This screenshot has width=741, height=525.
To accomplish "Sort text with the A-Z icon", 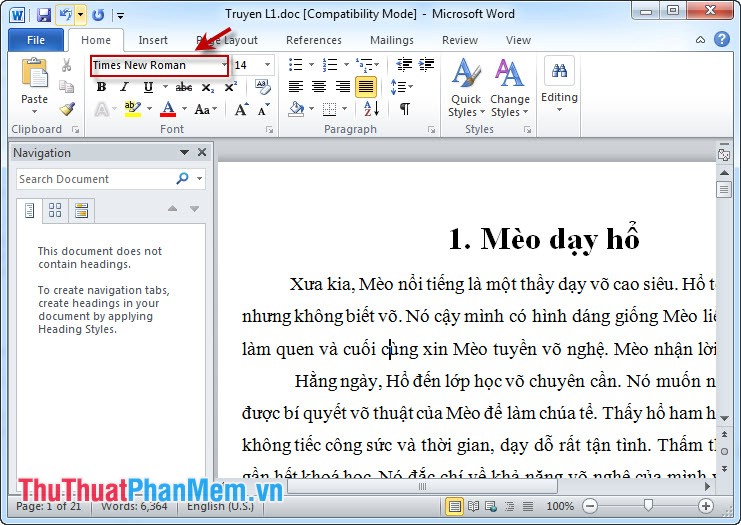I will 371,109.
